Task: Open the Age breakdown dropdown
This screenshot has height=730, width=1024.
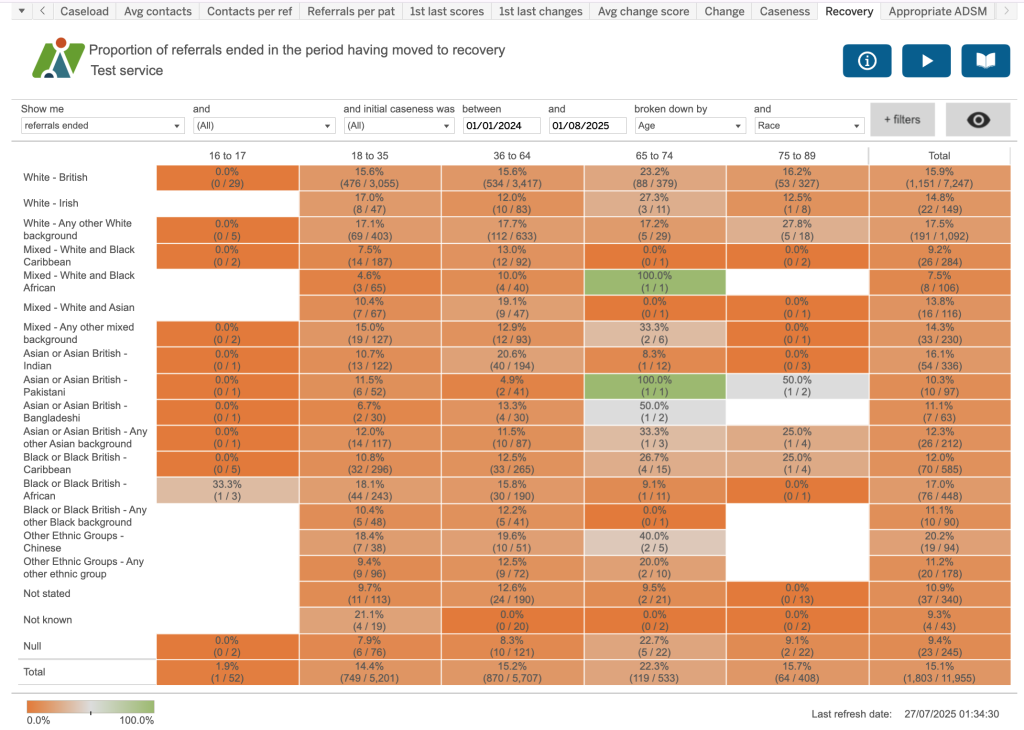Action: coord(689,126)
